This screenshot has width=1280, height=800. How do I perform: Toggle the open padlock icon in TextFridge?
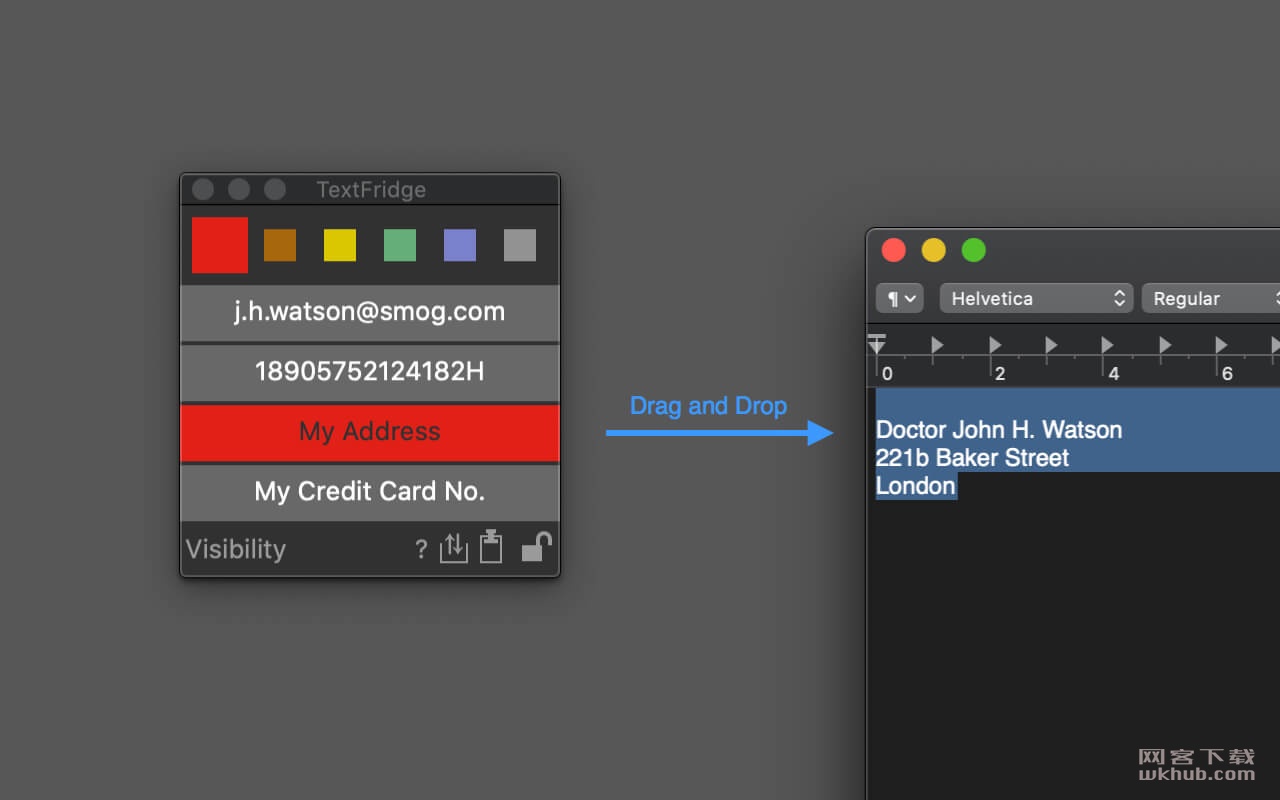click(x=537, y=546)
